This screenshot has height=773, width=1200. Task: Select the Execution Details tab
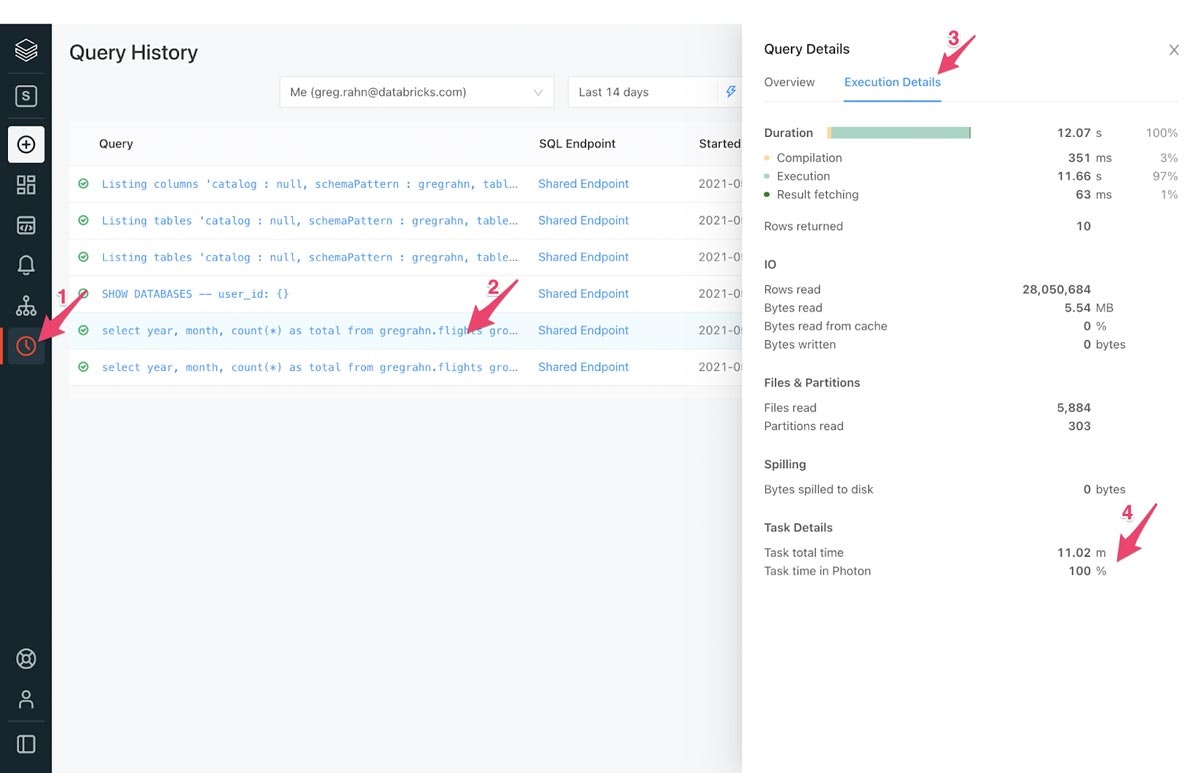tap(892, 82)
